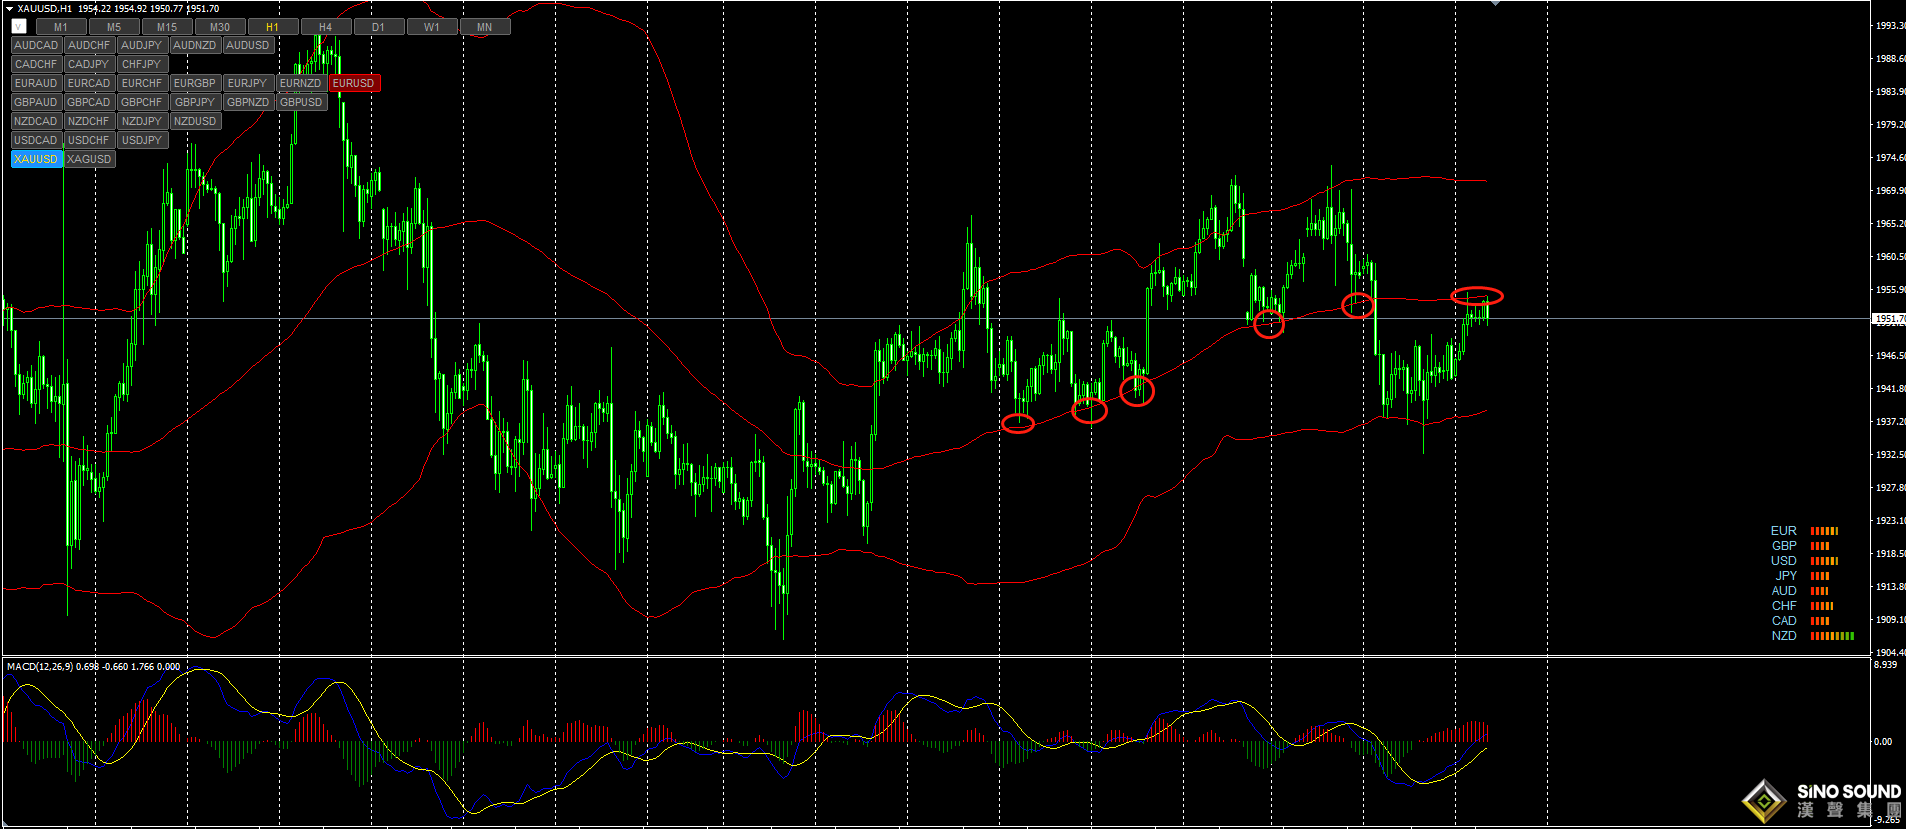Switch chart to M1 timeframe
The image size is (1906, 829).
[x=61, y=27]
